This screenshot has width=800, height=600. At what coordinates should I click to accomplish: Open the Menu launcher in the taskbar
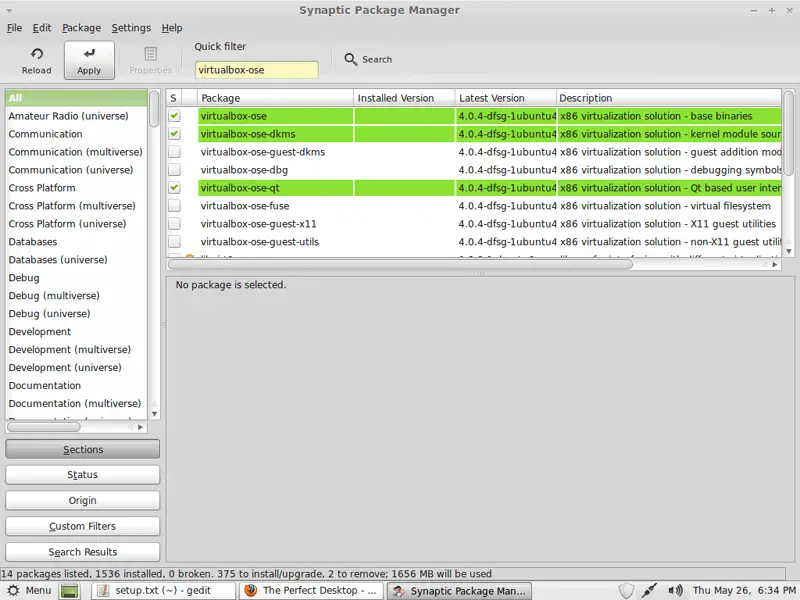click(x=29, y=590)
